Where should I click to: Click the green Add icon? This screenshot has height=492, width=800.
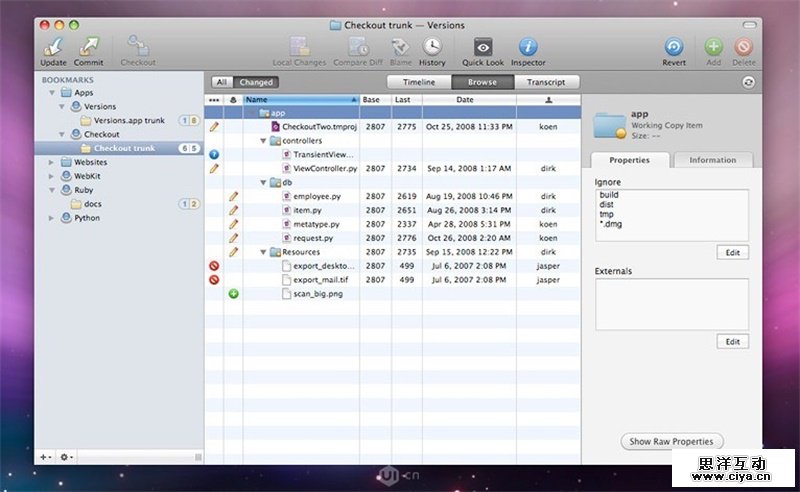click(713, 46)
